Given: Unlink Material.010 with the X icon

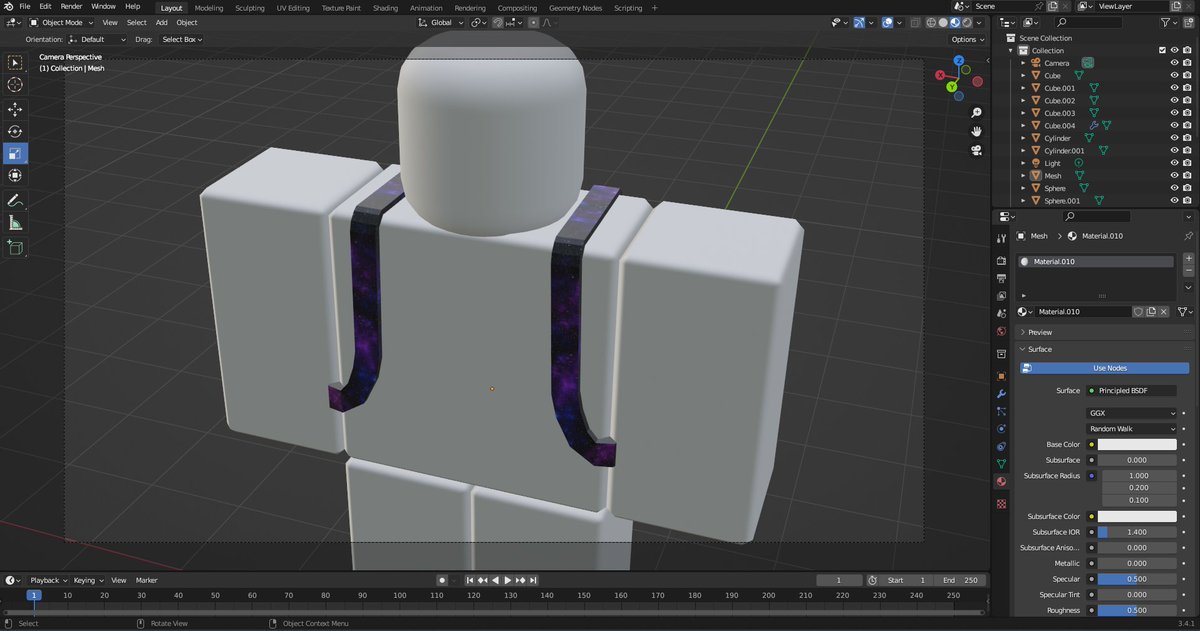Looking at the screenshot, I should pos(1164,312).
